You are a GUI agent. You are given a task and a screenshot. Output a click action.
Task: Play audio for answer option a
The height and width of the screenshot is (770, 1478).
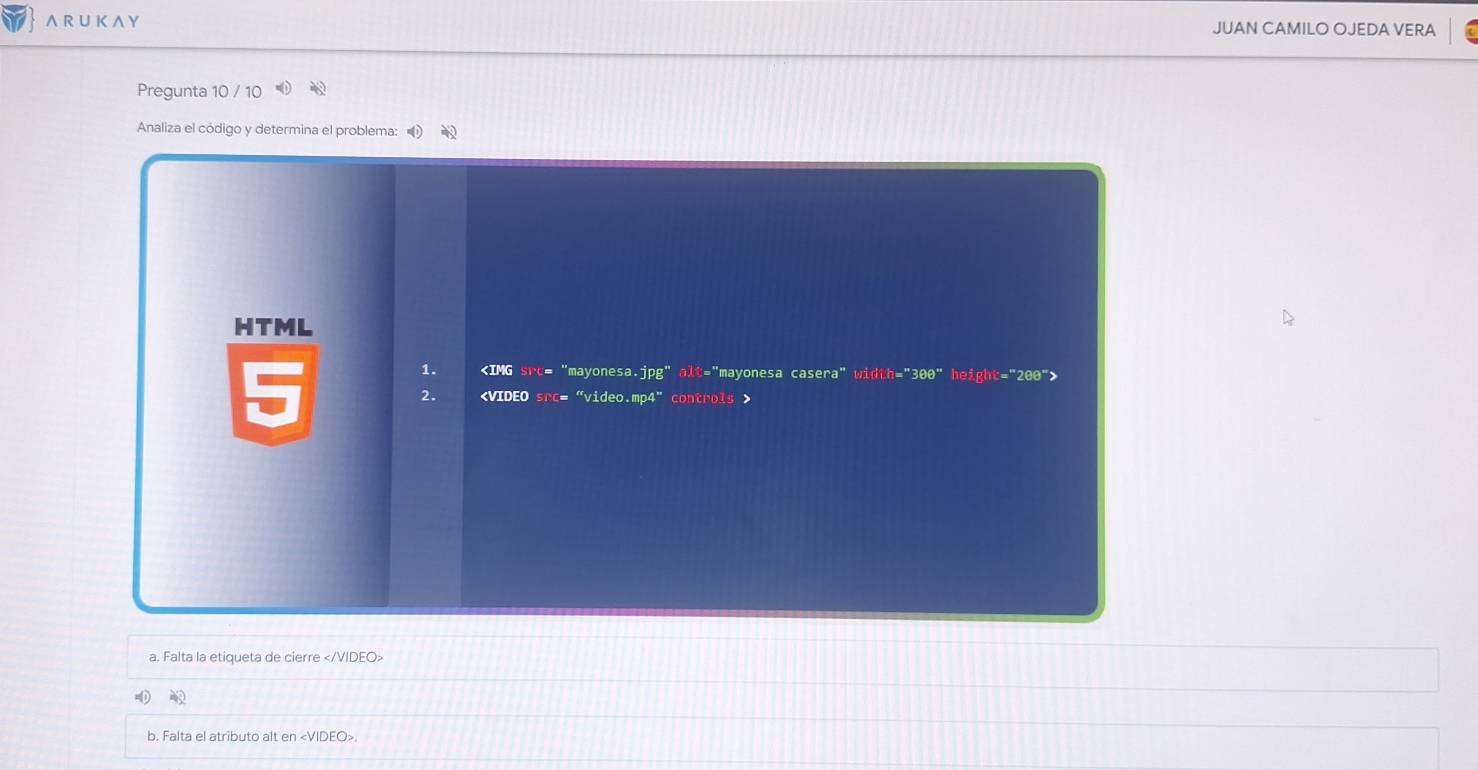[x=144, y=697]
